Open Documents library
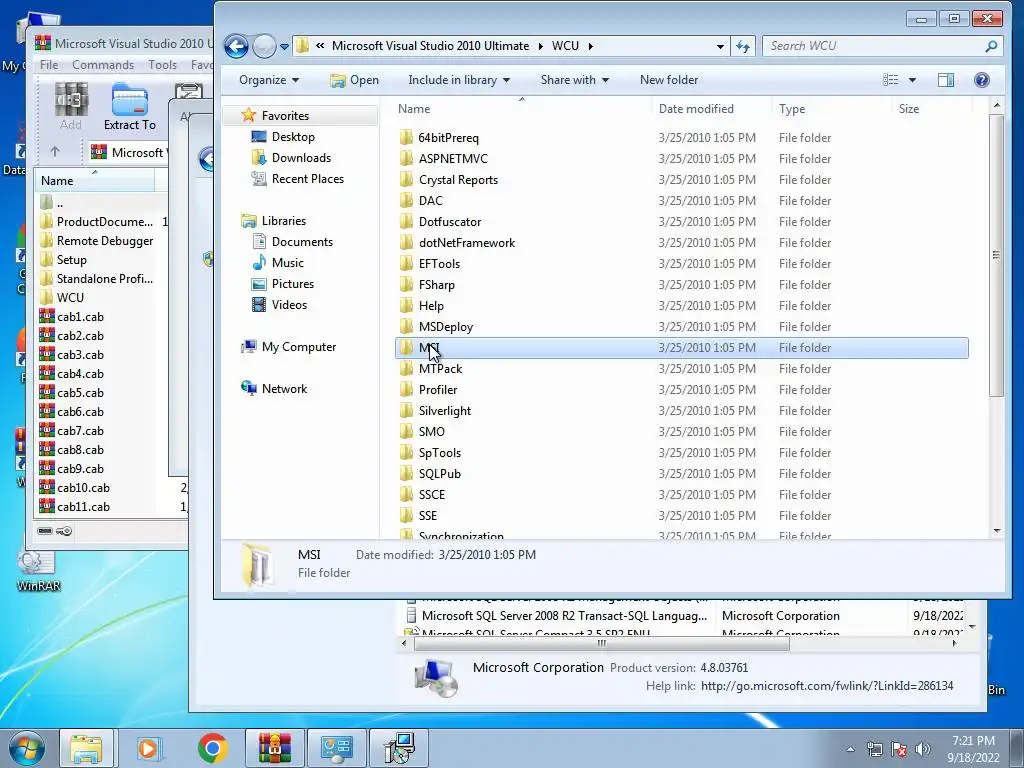 point(302,242)
